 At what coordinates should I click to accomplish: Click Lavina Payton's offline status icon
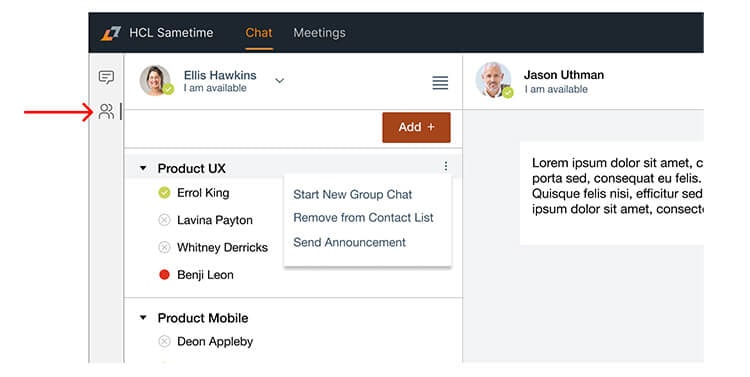[164, 220]
